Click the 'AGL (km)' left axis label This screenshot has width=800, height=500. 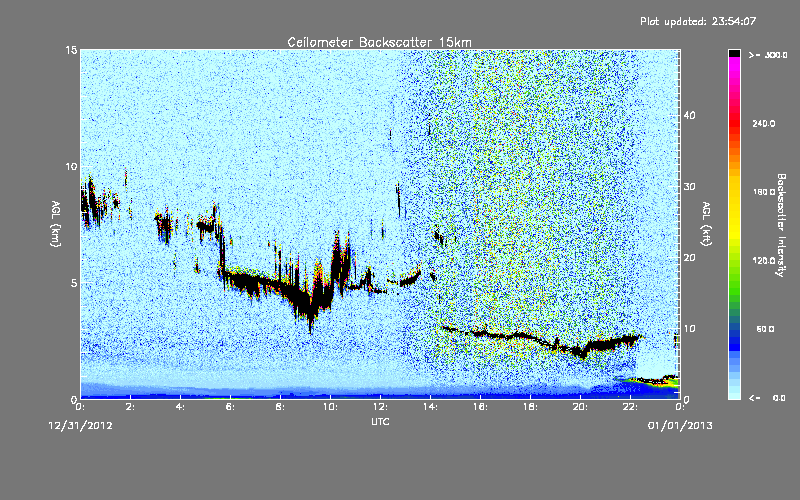tap(56, 224)
